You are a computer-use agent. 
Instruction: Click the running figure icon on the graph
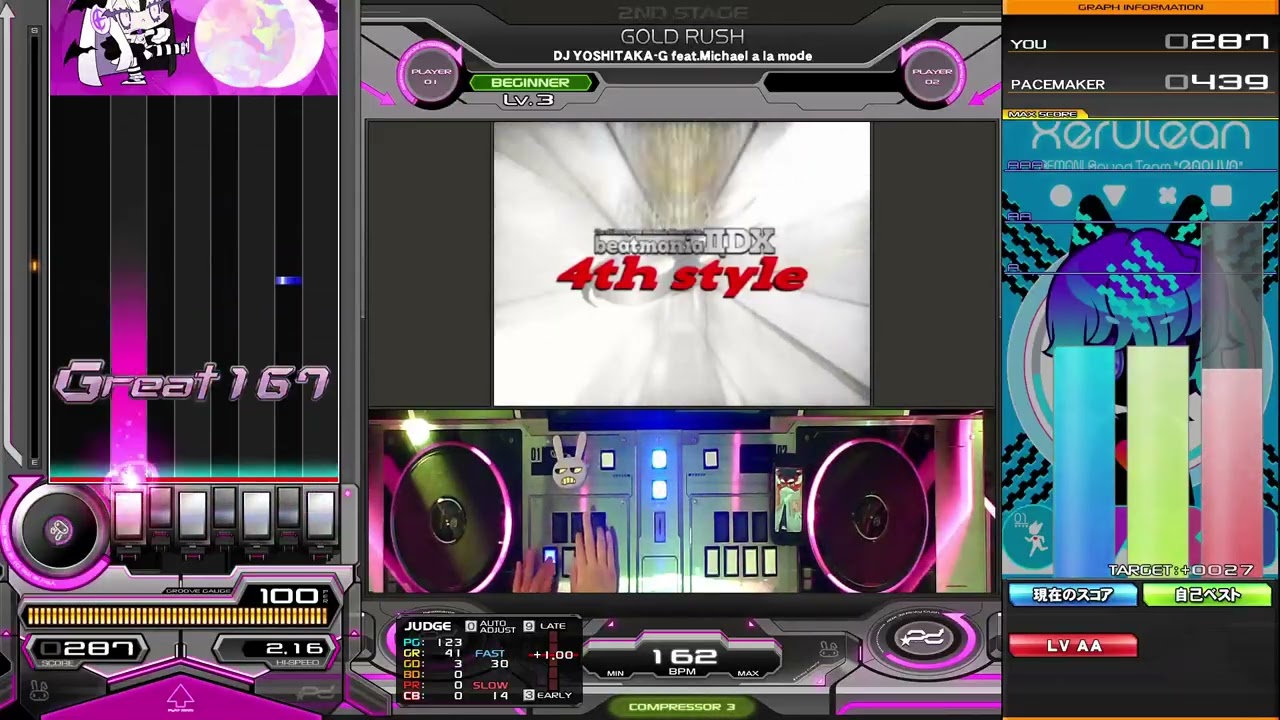(x=1037, y=539)
